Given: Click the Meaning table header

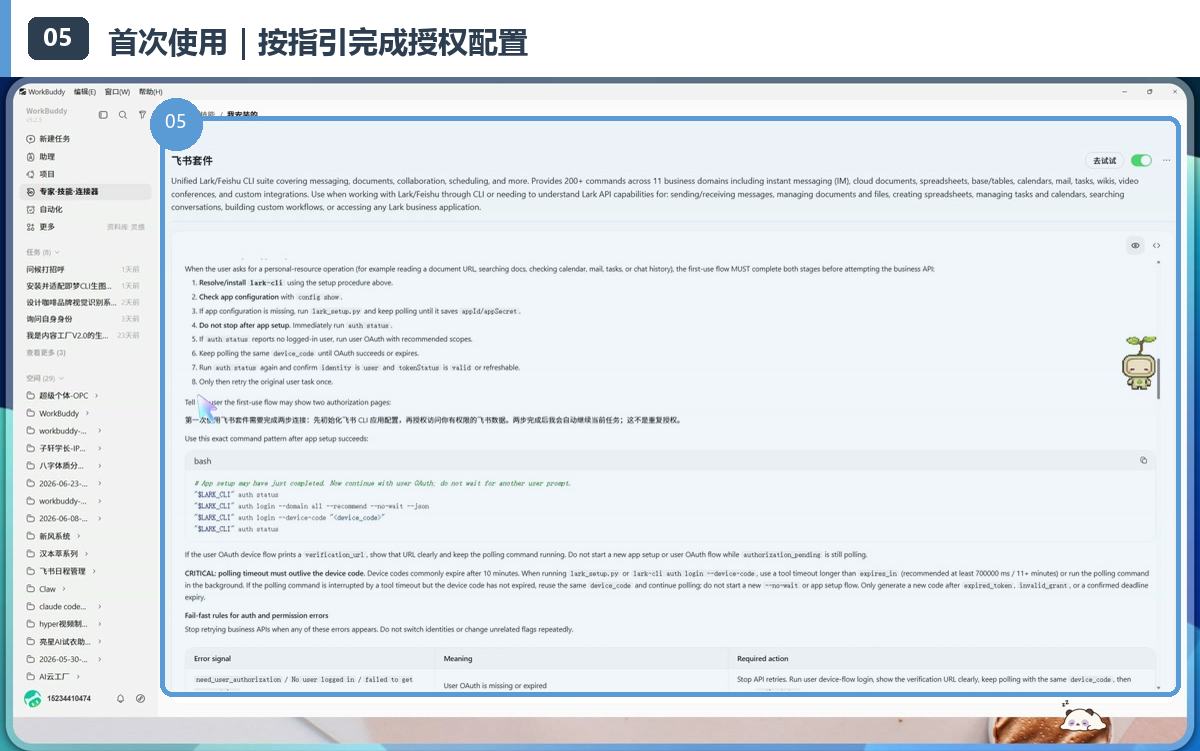Looking at the screenshot, I should click(x=458, y=659).
